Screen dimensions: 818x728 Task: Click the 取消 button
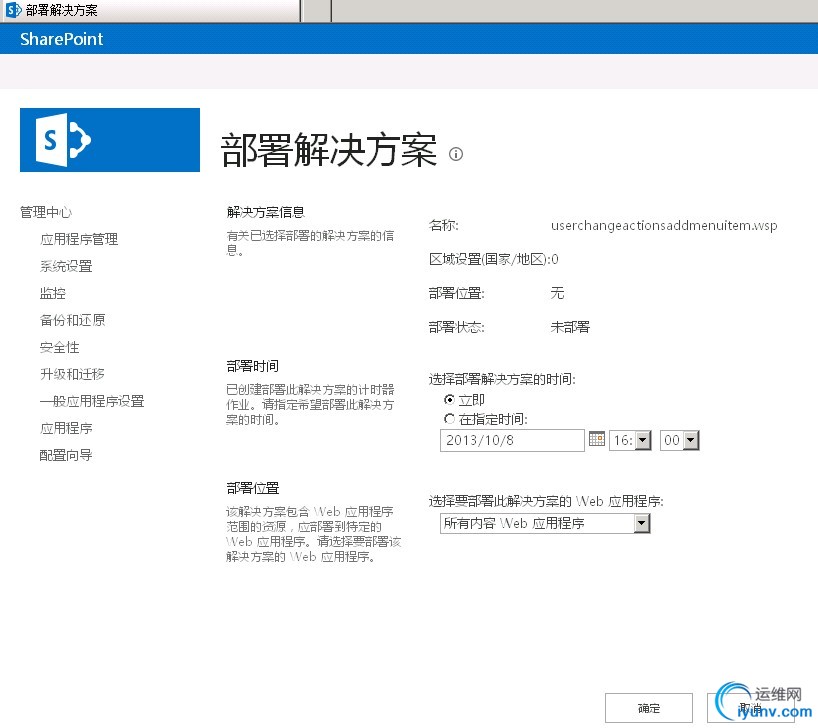[750, 708]
